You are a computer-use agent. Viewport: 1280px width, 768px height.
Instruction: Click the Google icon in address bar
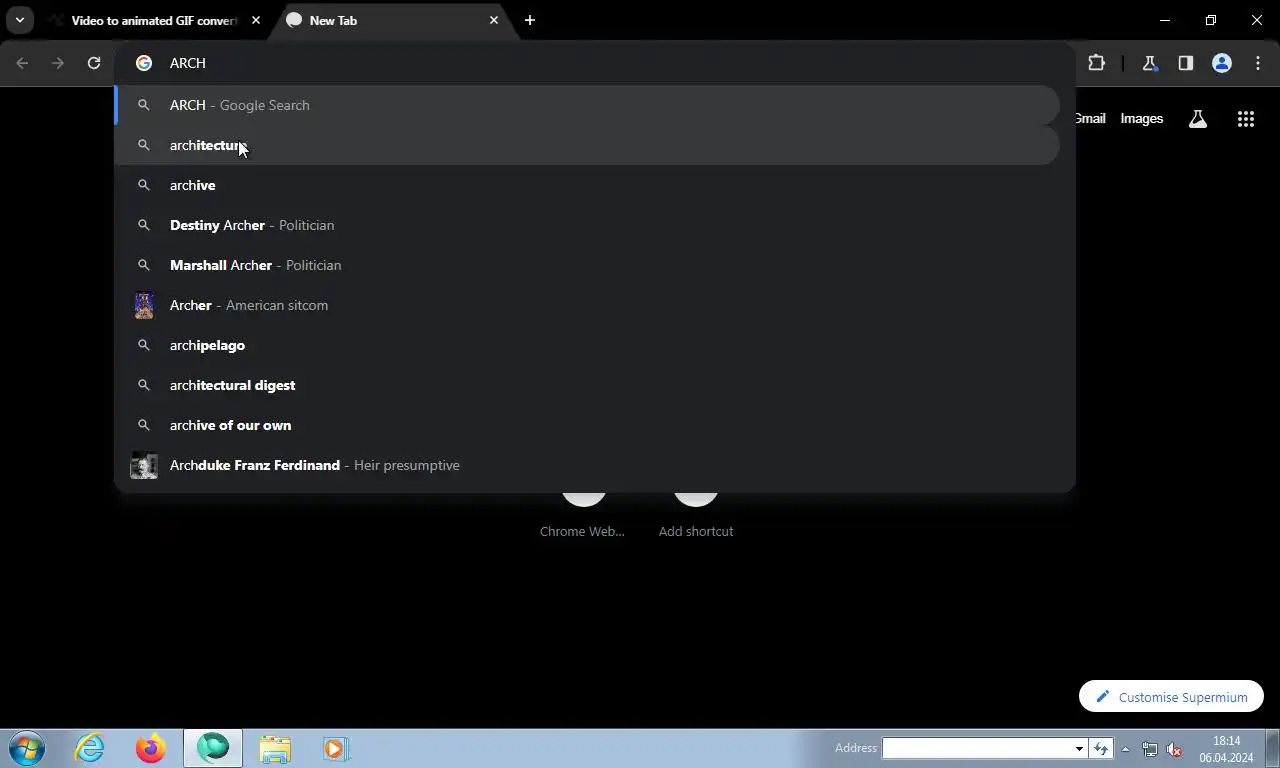click(144, 63)
